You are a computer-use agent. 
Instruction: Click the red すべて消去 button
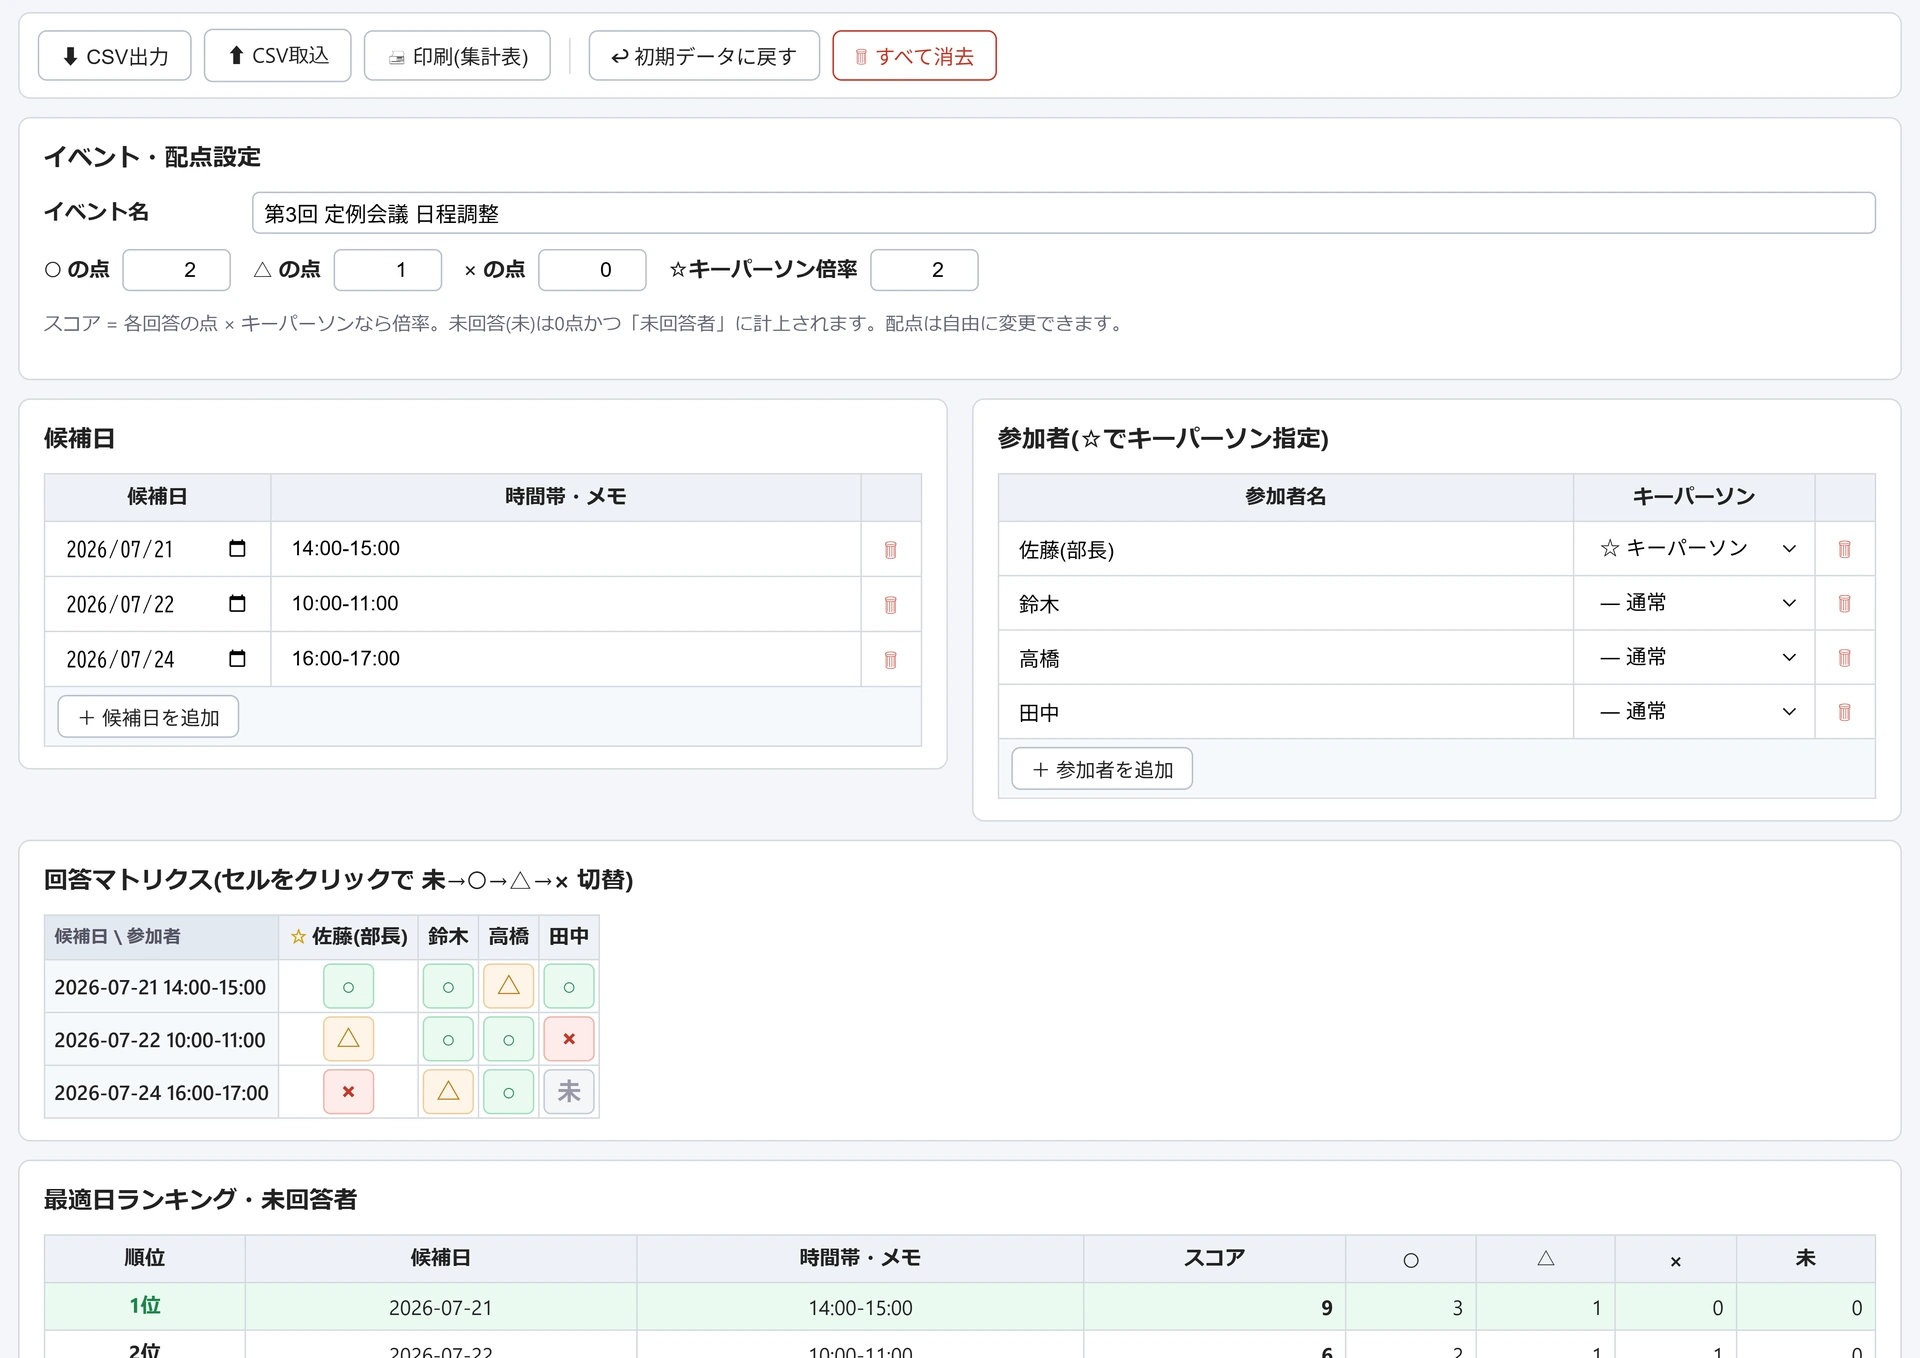(x=914, y=56)
